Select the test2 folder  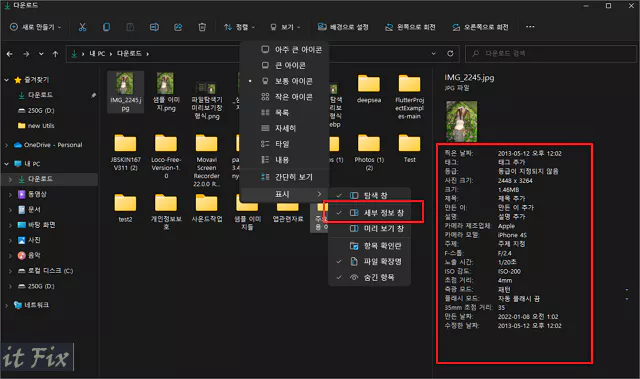125,208
